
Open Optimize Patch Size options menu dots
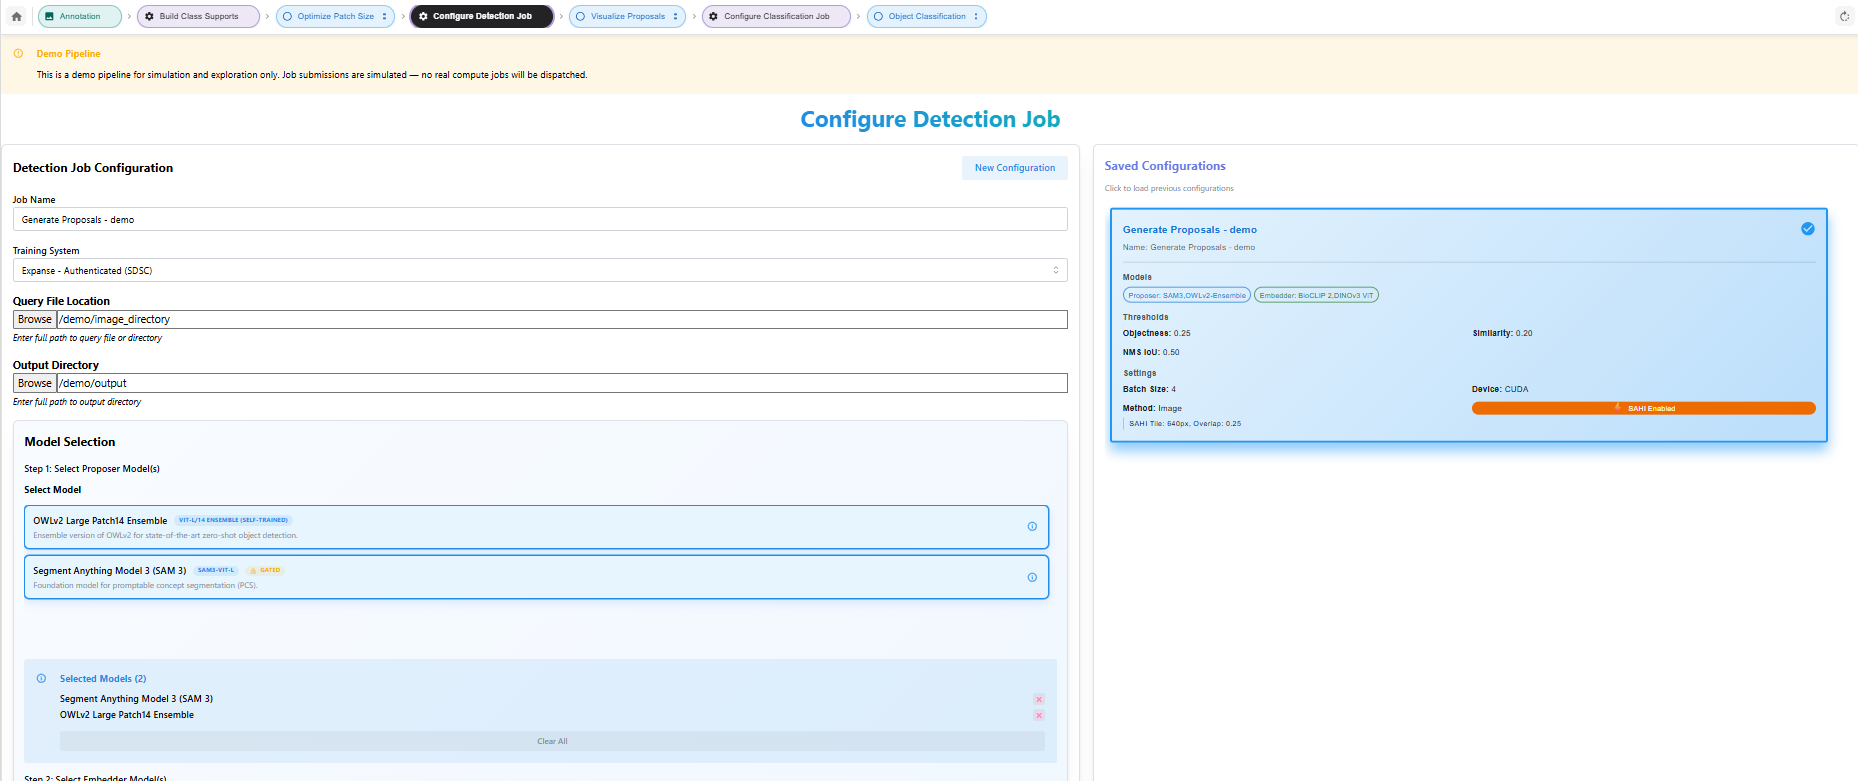384,16
